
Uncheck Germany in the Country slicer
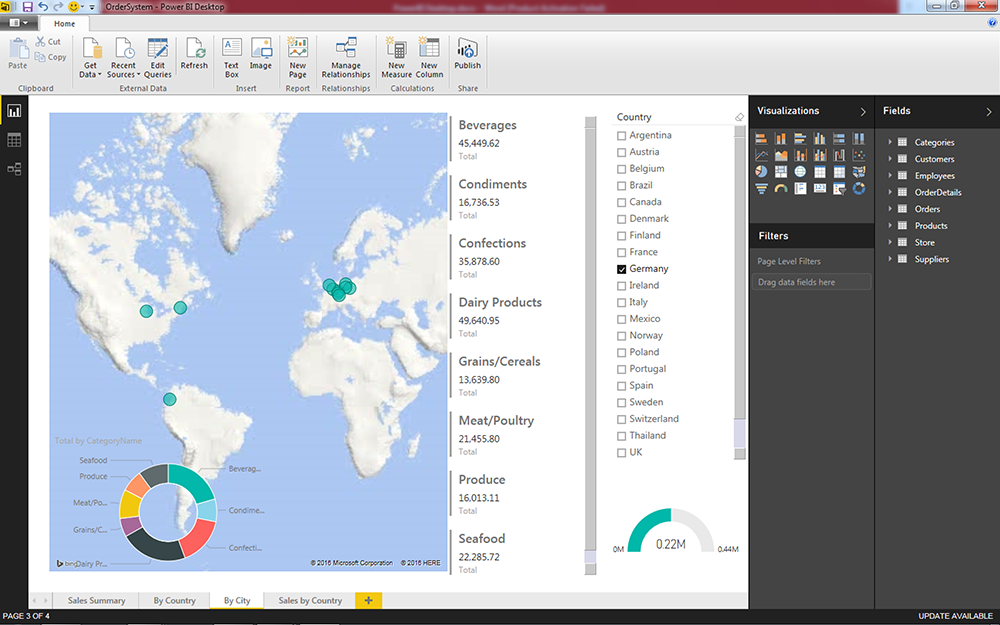(621, 269)
